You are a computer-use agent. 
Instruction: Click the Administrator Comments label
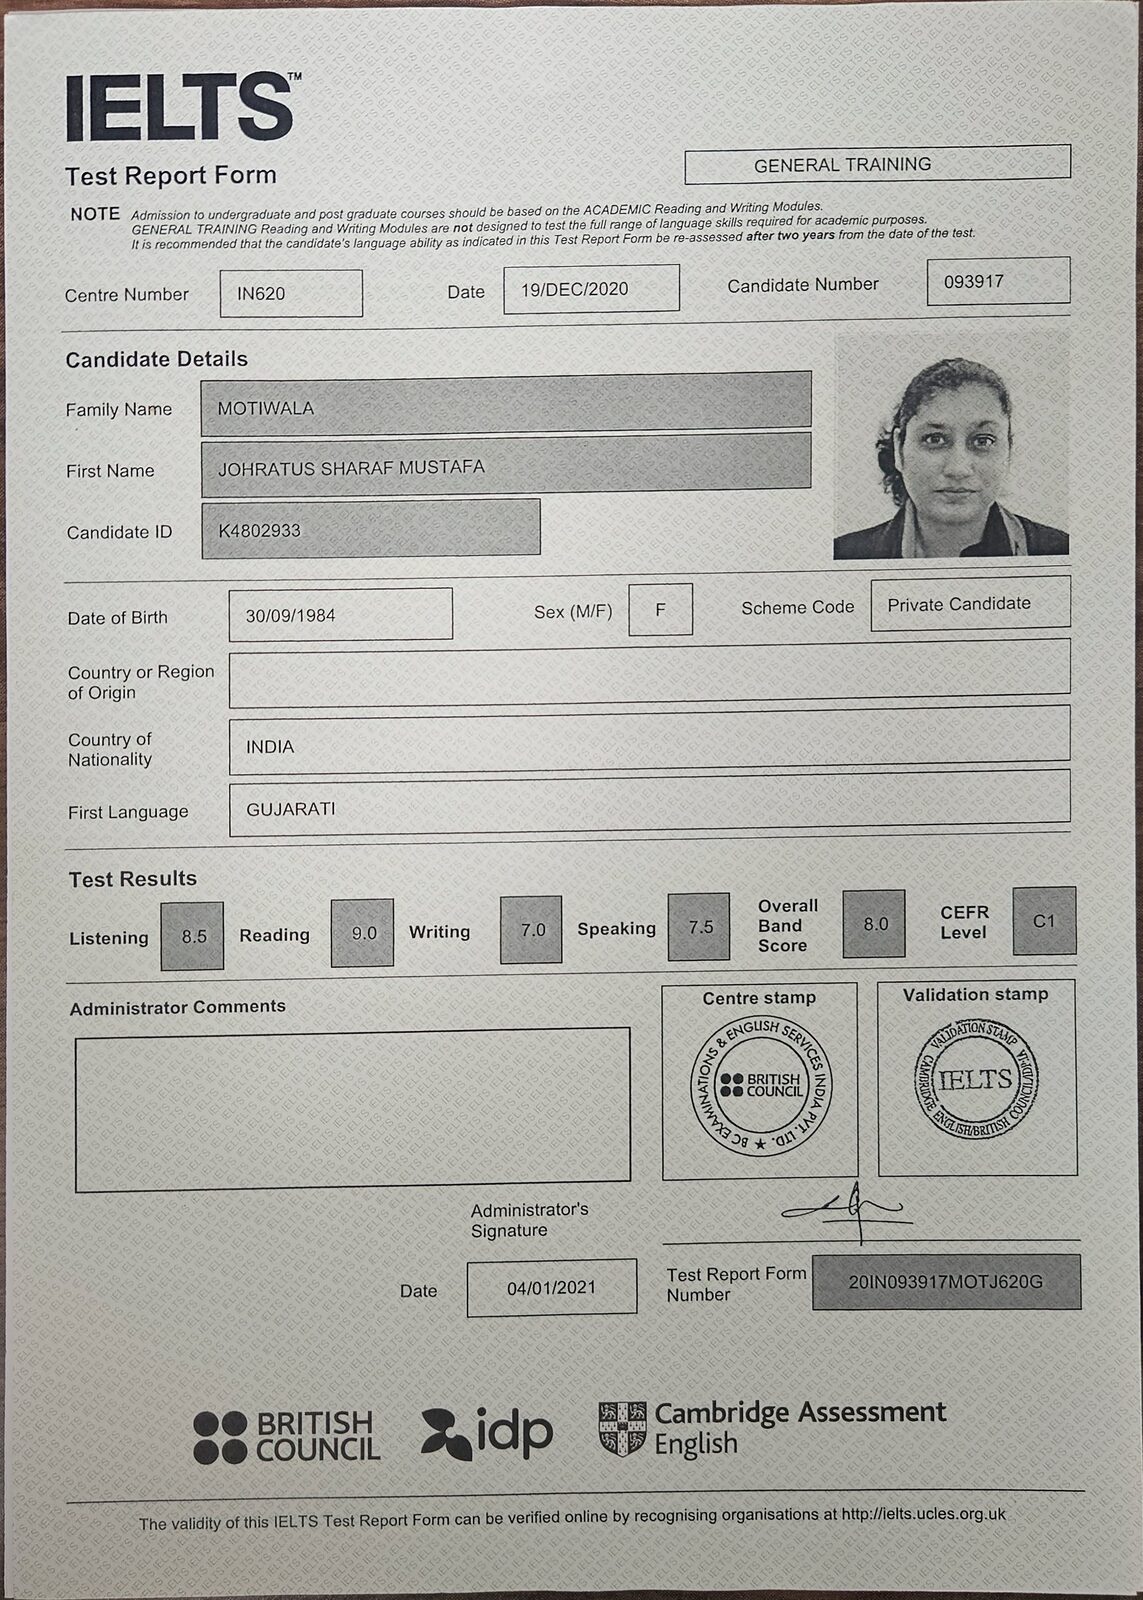point(178,1008)
